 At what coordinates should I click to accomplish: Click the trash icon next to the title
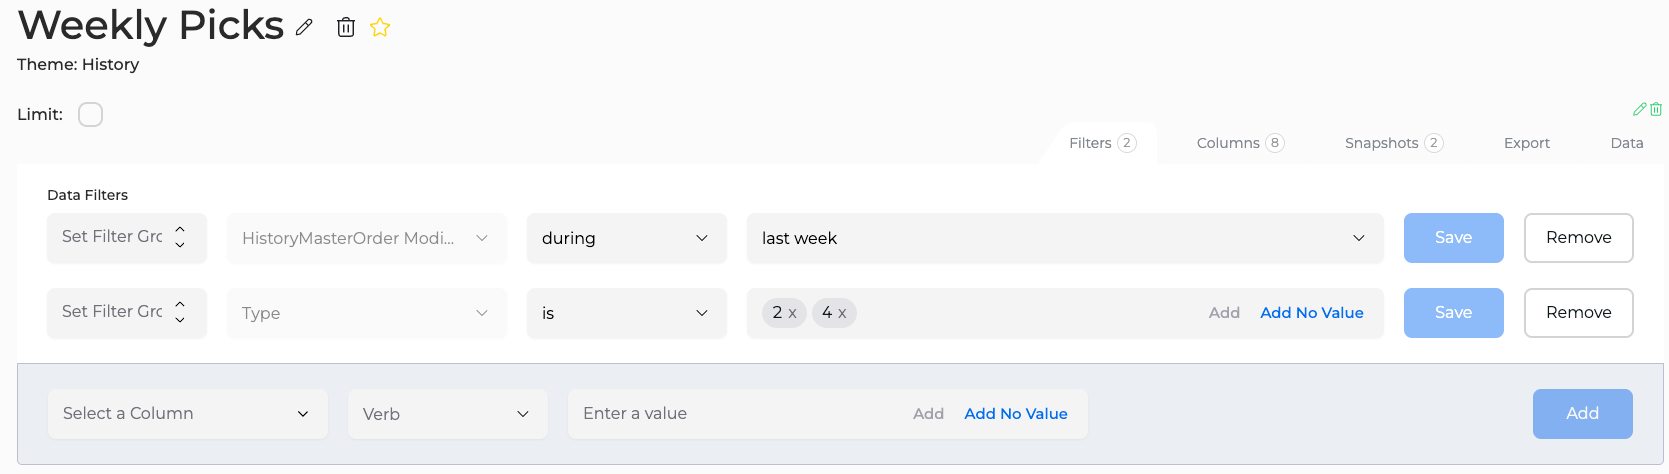click(346, 28)
